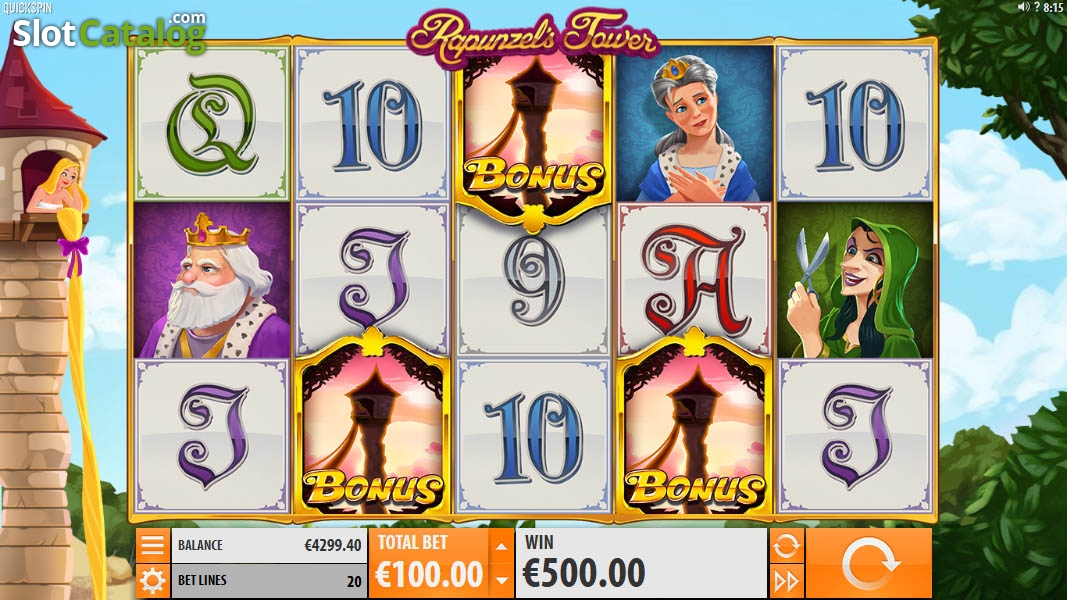Select the King symbol on the first reel

point(212,280)
